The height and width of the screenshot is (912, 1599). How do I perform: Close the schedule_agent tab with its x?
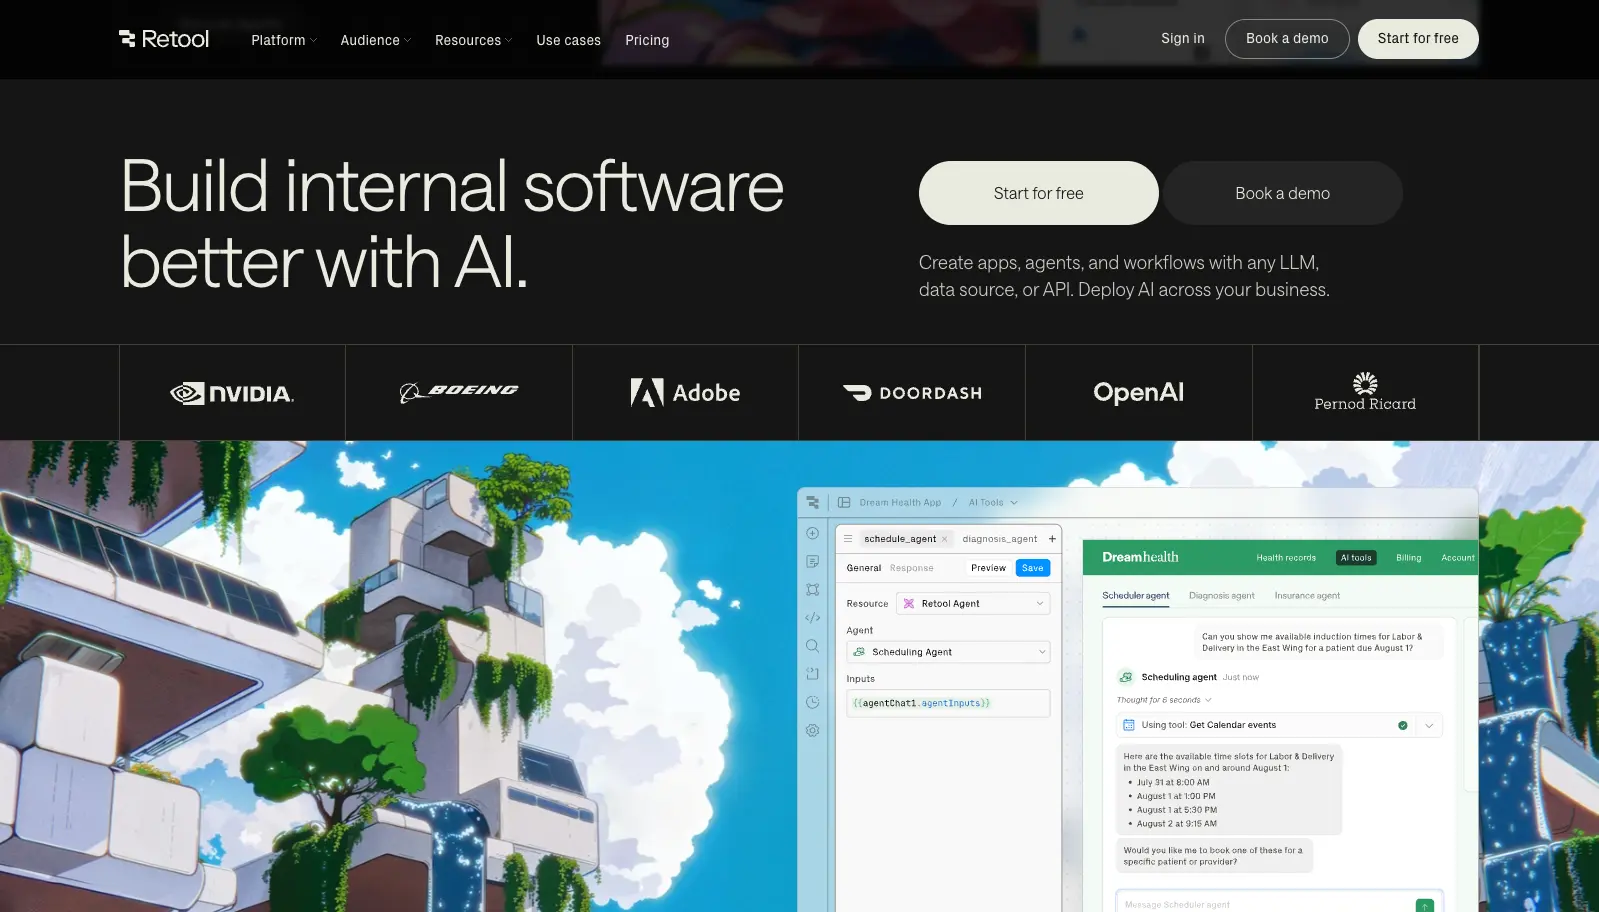(944, 539)
